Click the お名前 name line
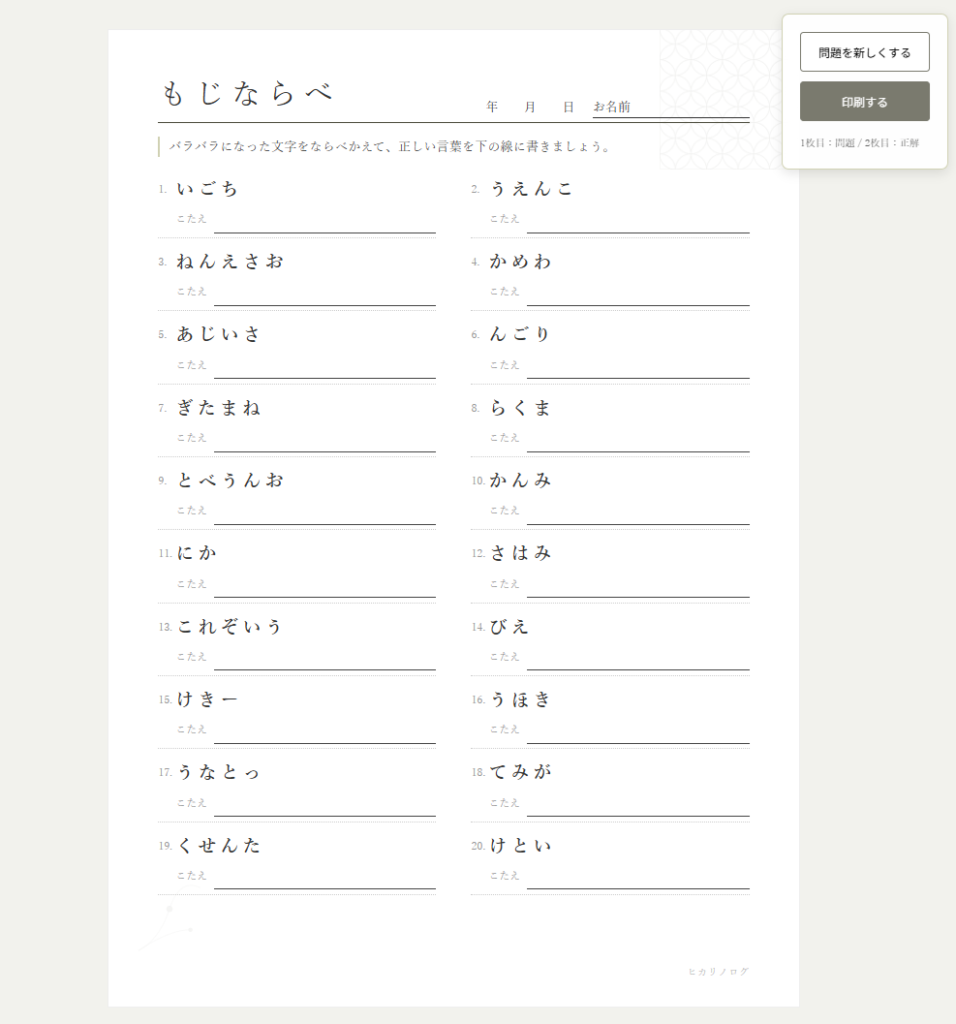The height and width of the screenshot is (1024, 956). (x=670, y=108)
